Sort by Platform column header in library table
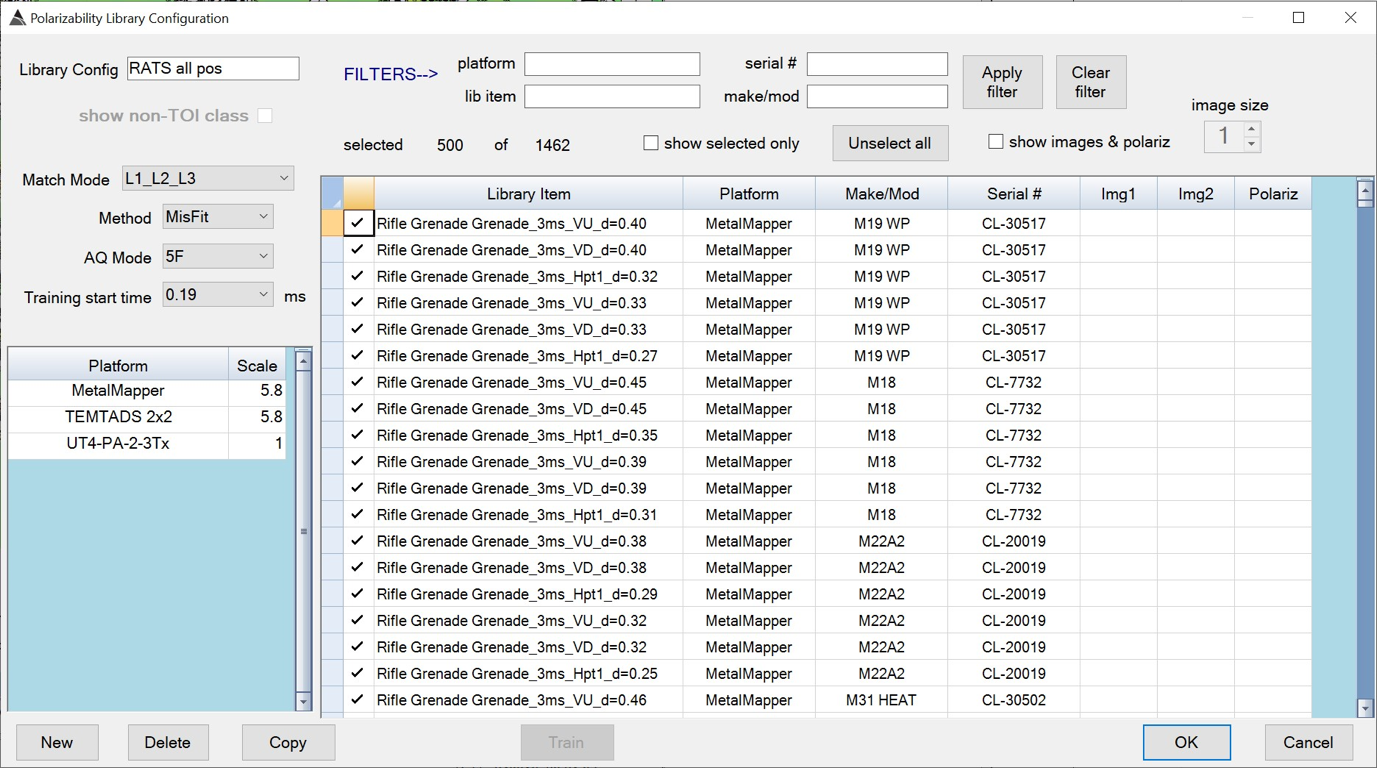This screenshot has height=768, width=1377. click(749, 194)
